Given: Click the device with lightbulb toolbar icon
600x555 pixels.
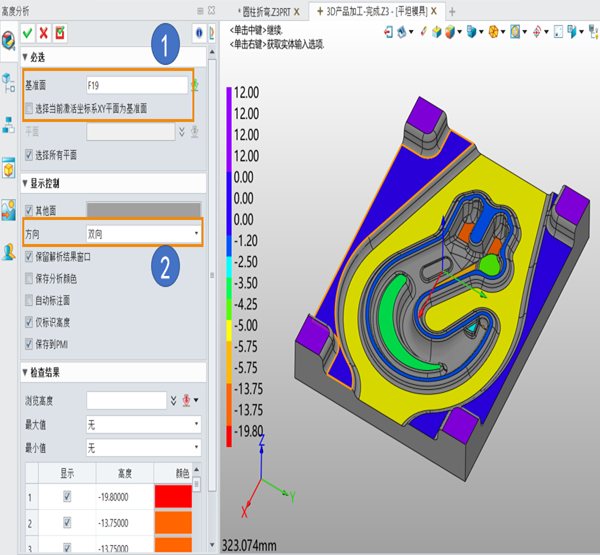Looking at the screenshot, I should click(x=594, y=32).
